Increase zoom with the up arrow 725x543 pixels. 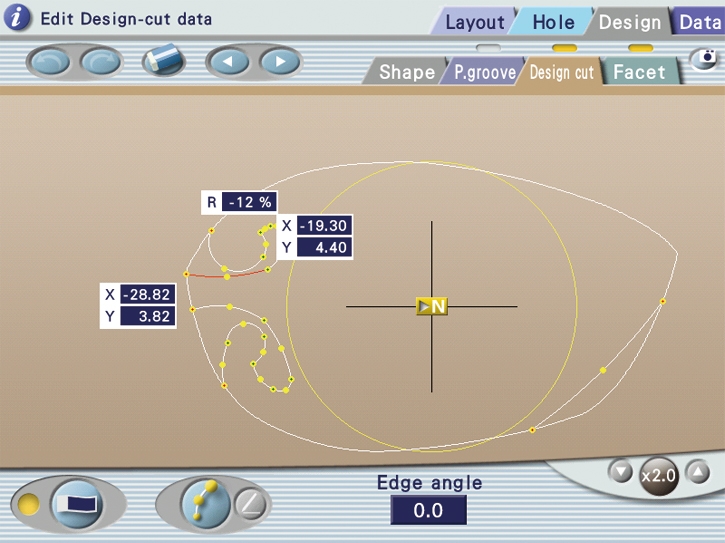699,471
